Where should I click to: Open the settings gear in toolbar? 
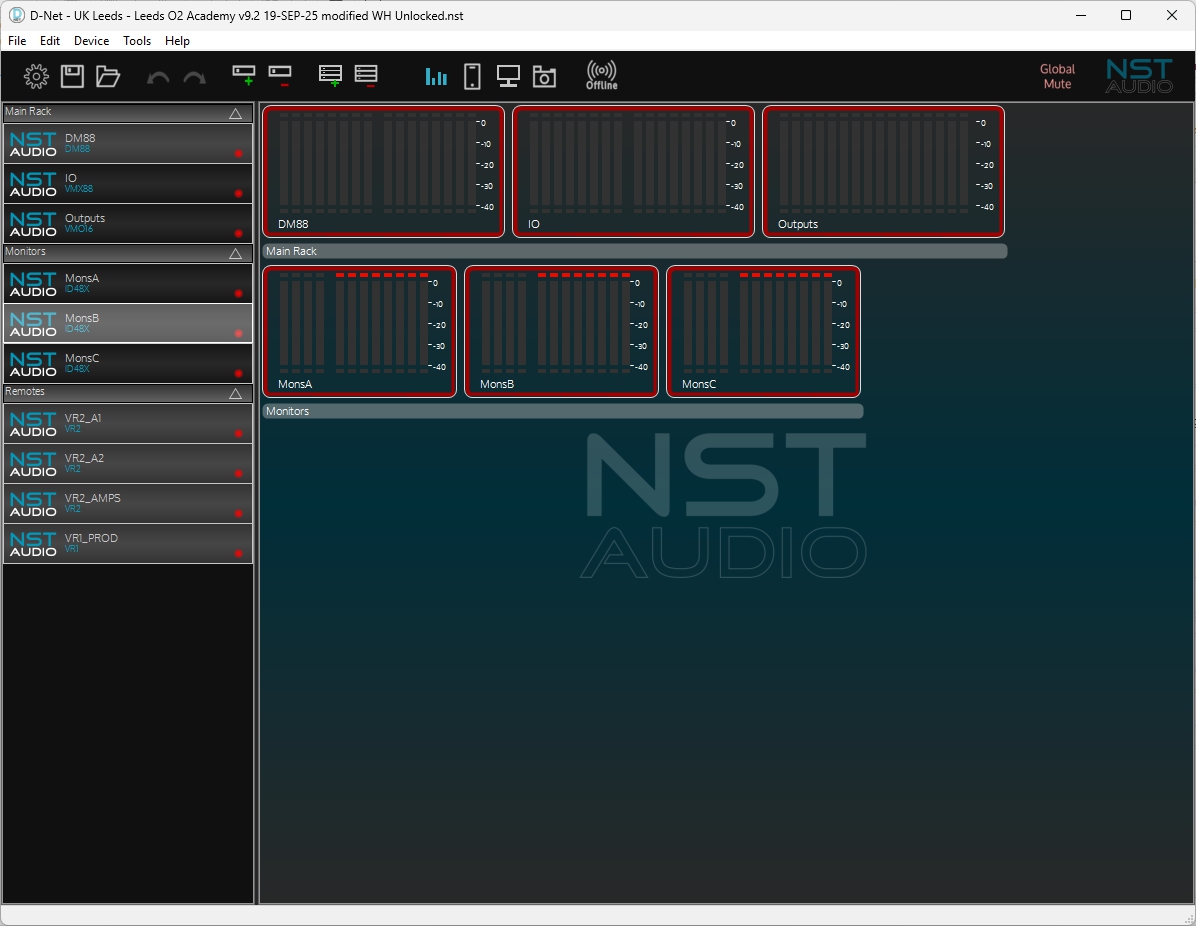(x=36, y=77)
